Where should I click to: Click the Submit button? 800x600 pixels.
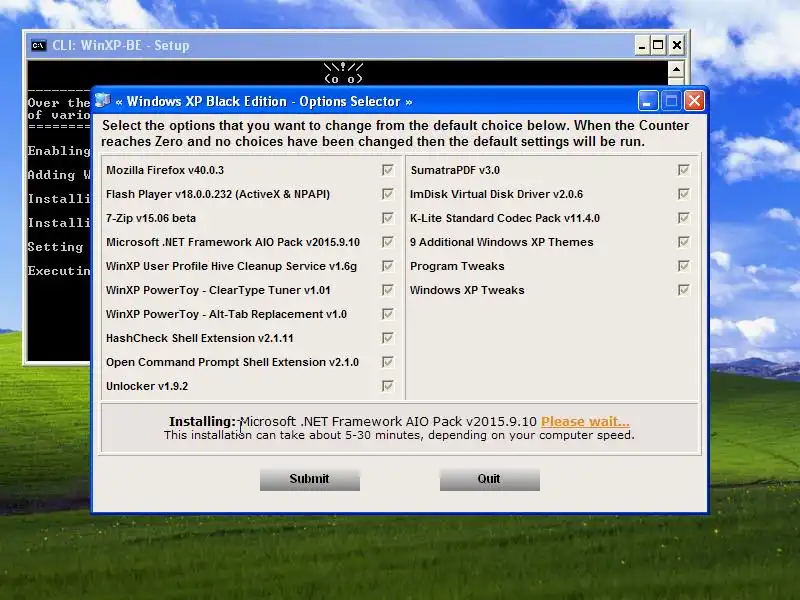click(310, 479)
